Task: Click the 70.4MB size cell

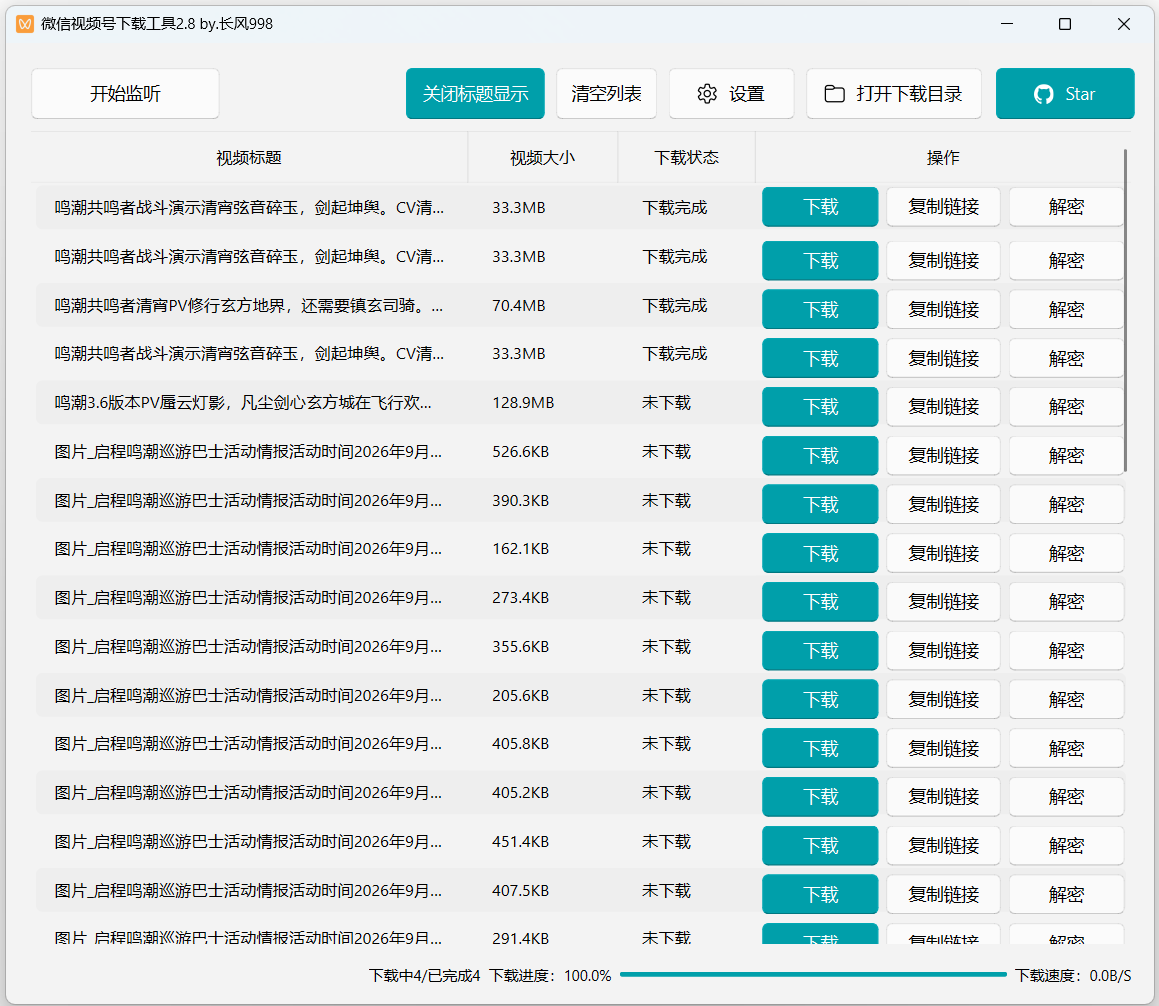Action: [519, 305]
